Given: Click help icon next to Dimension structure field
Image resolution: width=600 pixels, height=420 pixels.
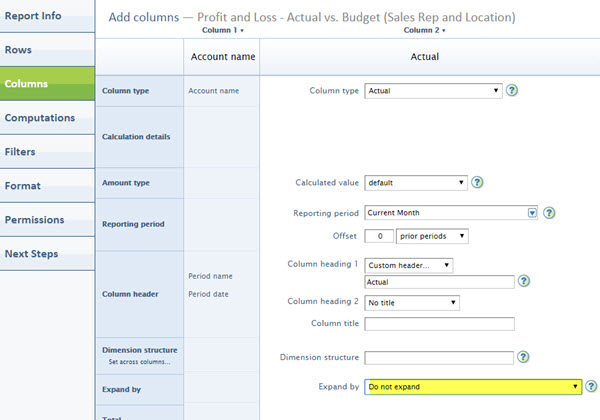Looking at the screenshot, I should click(524, 357).
